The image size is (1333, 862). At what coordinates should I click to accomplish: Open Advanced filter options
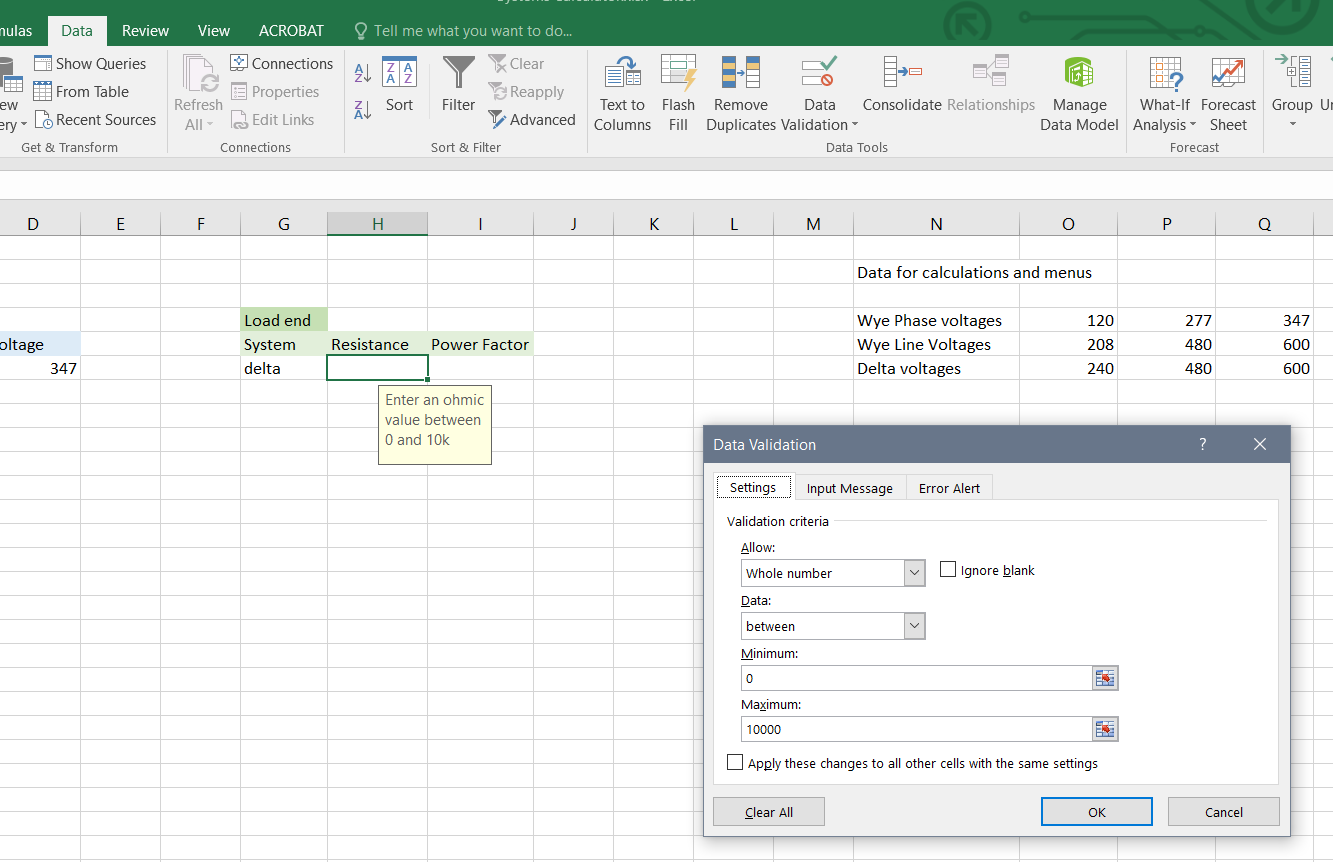click(x=532, y=119)
